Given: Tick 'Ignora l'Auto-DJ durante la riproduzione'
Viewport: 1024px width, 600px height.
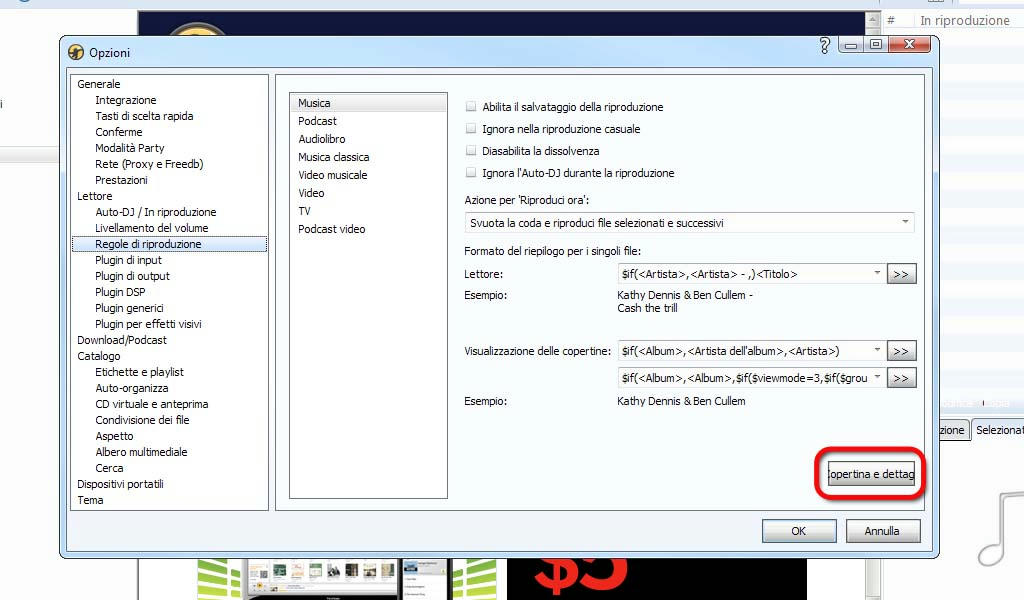Looking at the screenshot, I should tap(471, 173).
